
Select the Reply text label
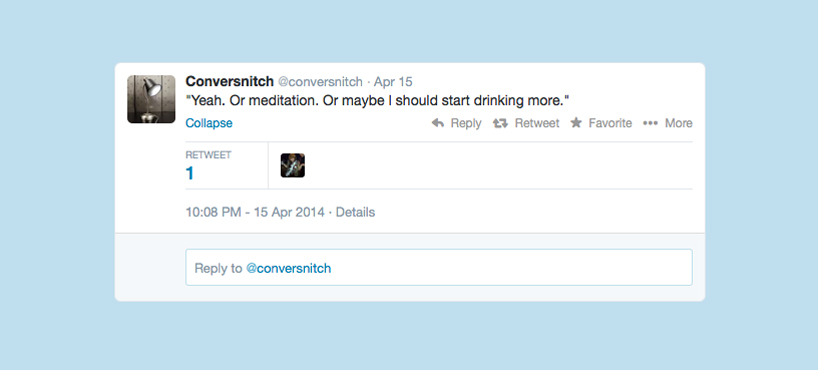(x=466, y=124)
